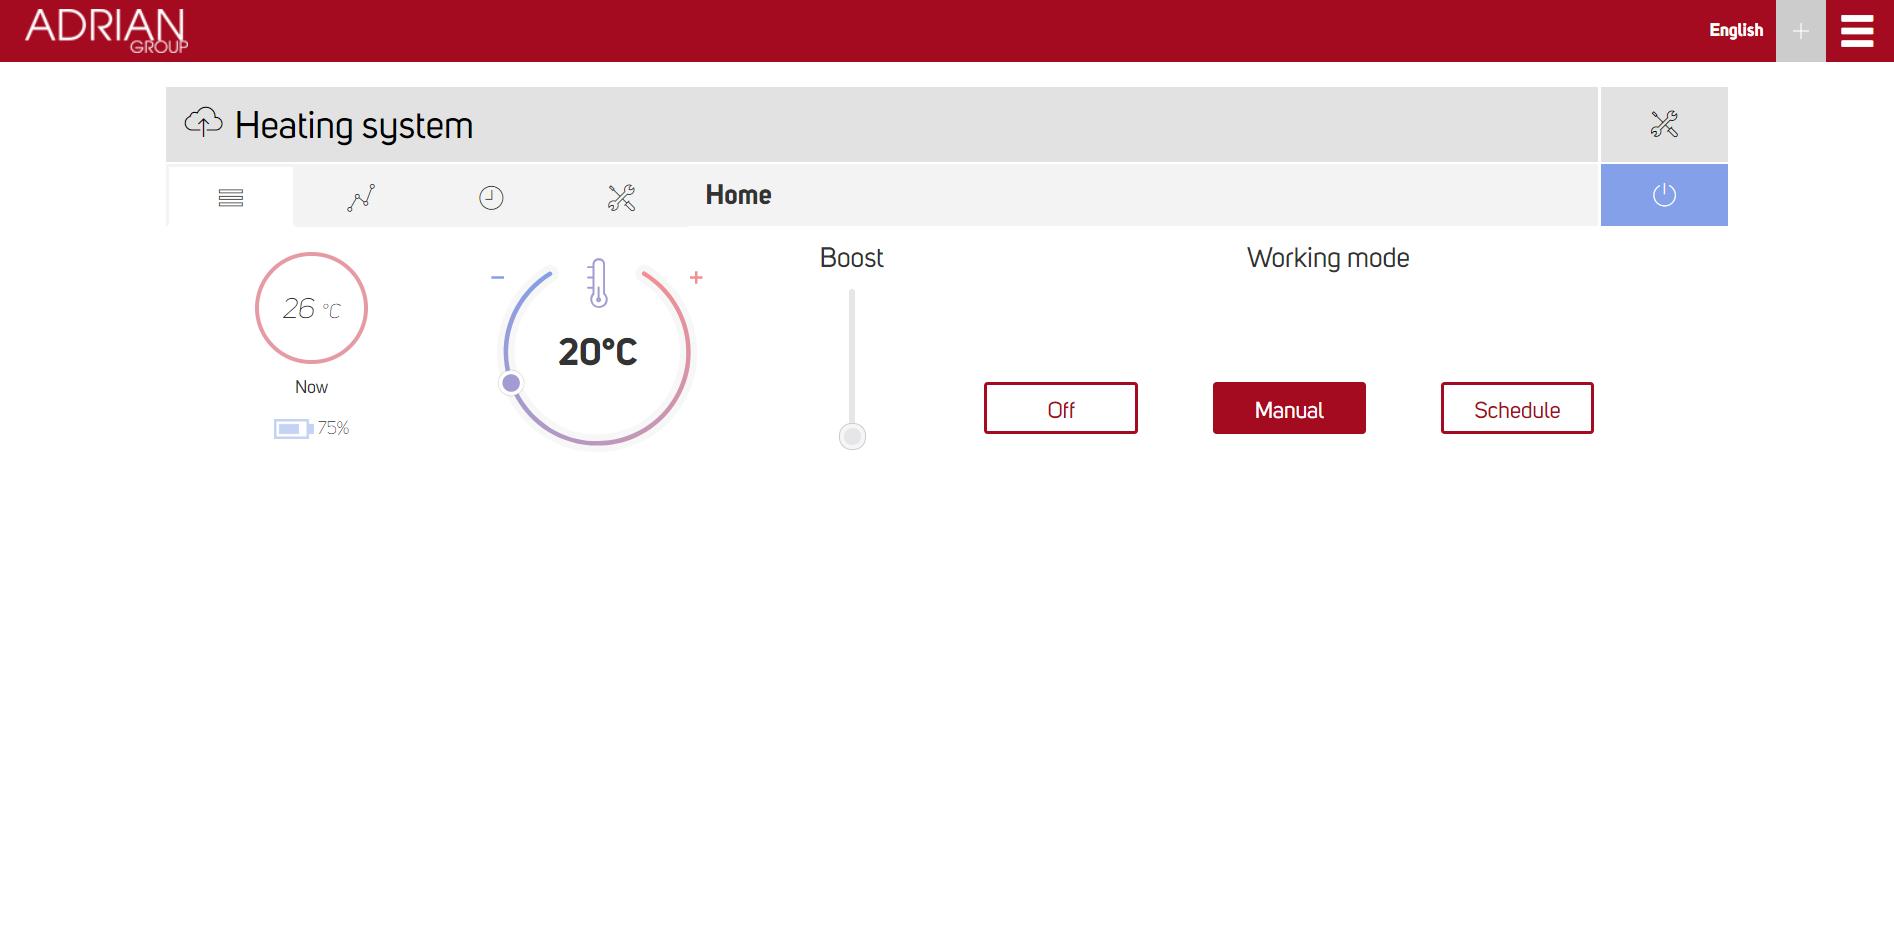Click the plus add button in header
Screen dimensions: 1894x947
[1801, 31]
